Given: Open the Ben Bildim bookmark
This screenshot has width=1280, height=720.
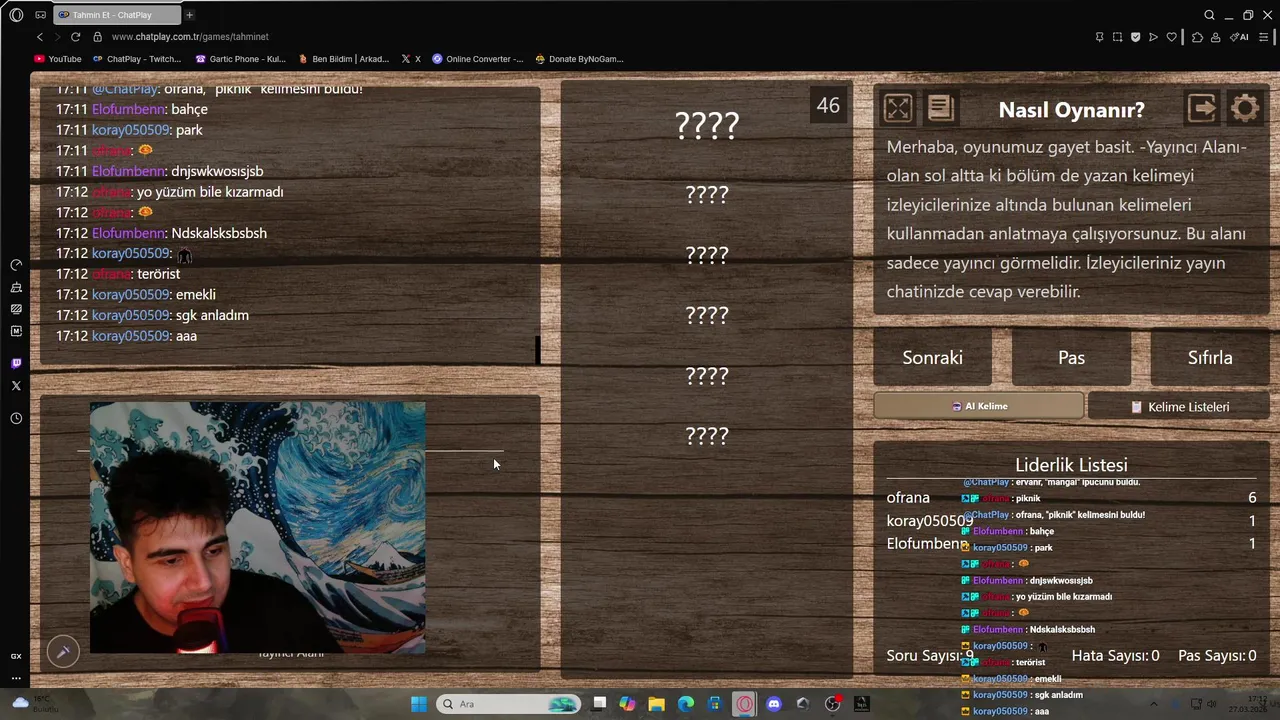Looking at the screenshot, I should pyautogui.click(x=344, y=59).
